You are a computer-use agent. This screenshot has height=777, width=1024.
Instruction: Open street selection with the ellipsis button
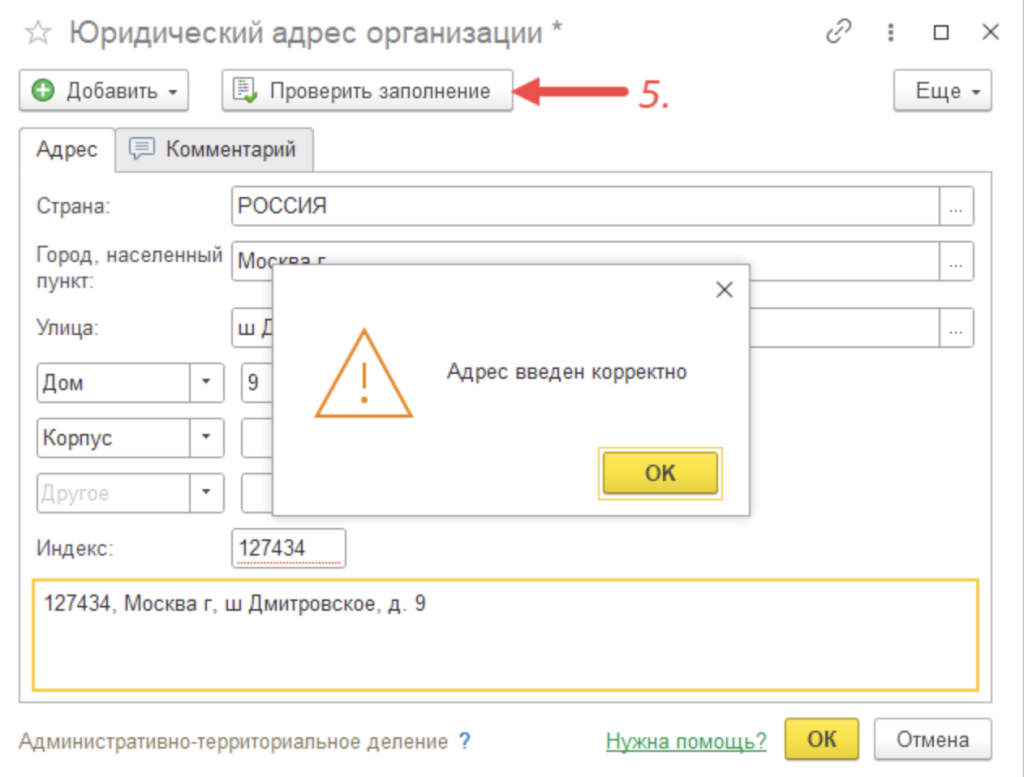click(x=956, y=327)
